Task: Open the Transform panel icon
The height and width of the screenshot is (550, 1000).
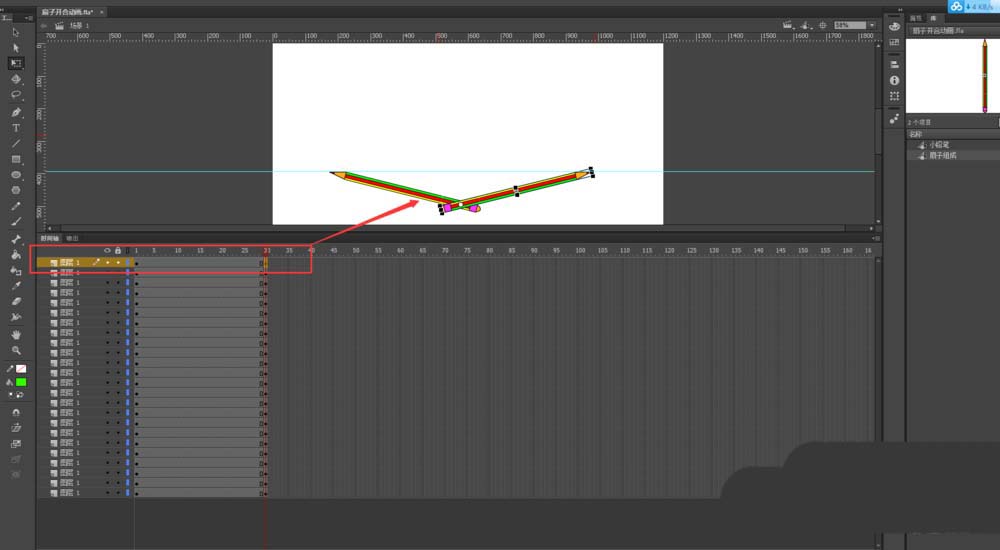Action: pyautogui.click(x=894, y=96)
